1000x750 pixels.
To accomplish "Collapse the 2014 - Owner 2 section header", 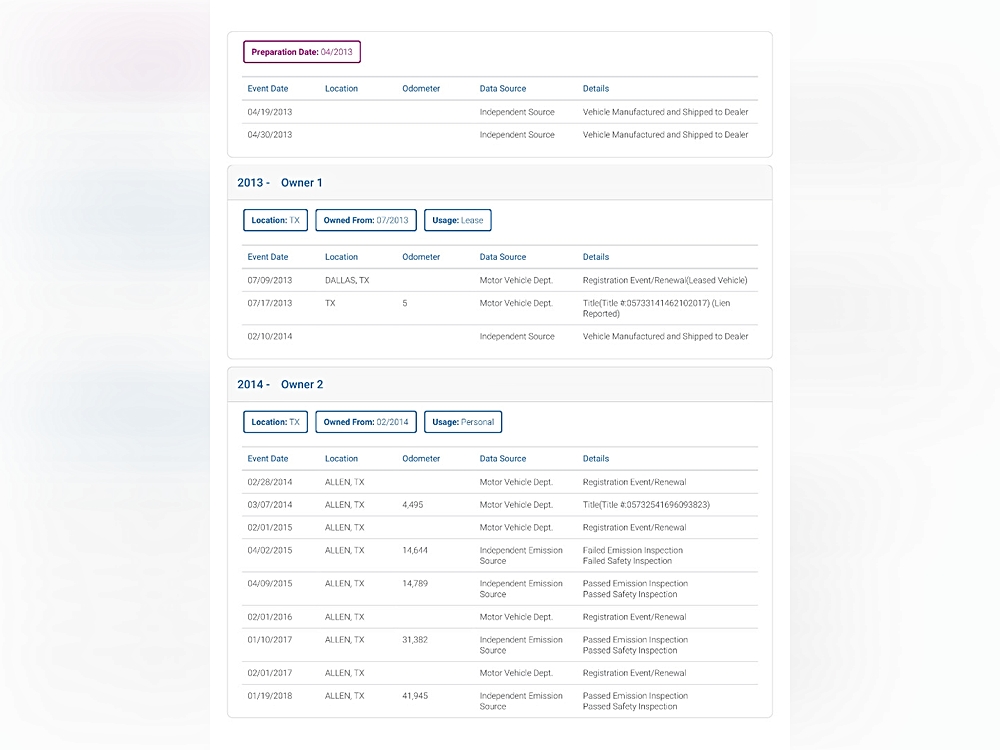I will point(499,385).
